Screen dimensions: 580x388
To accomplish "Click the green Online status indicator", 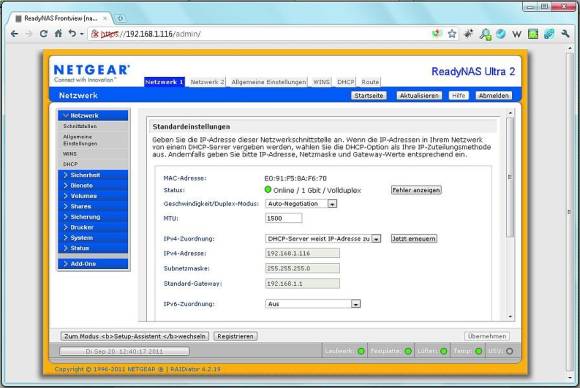I will [x=268, y=190].
